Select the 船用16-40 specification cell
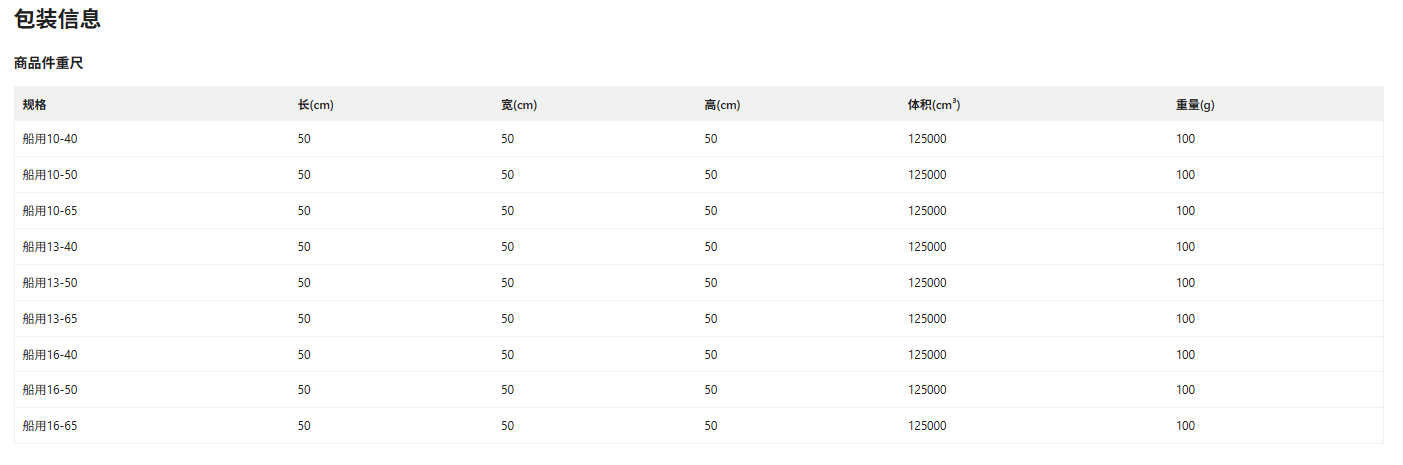1403x465 pixels. 50,355
